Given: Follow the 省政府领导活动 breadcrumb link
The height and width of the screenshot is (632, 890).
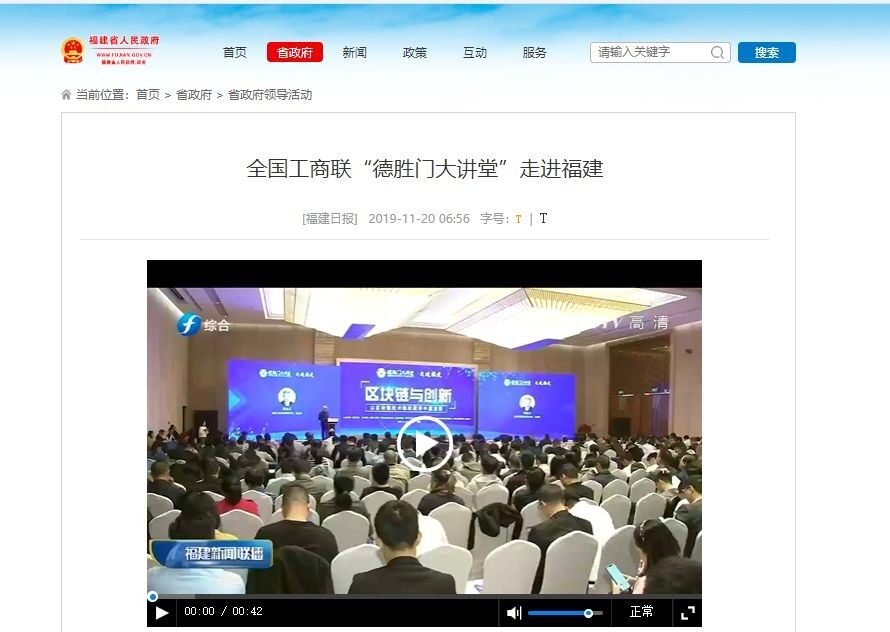Looking at the screenshot, I should pyautogui.click(x=270, y=95).
